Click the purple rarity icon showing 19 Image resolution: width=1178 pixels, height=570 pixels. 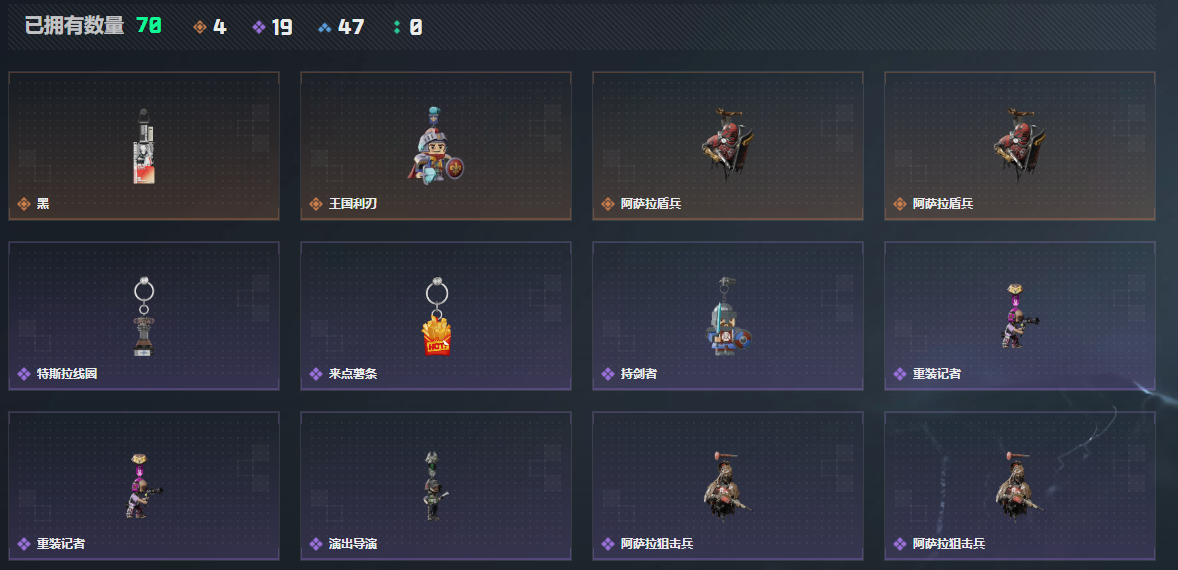(259, 27)
